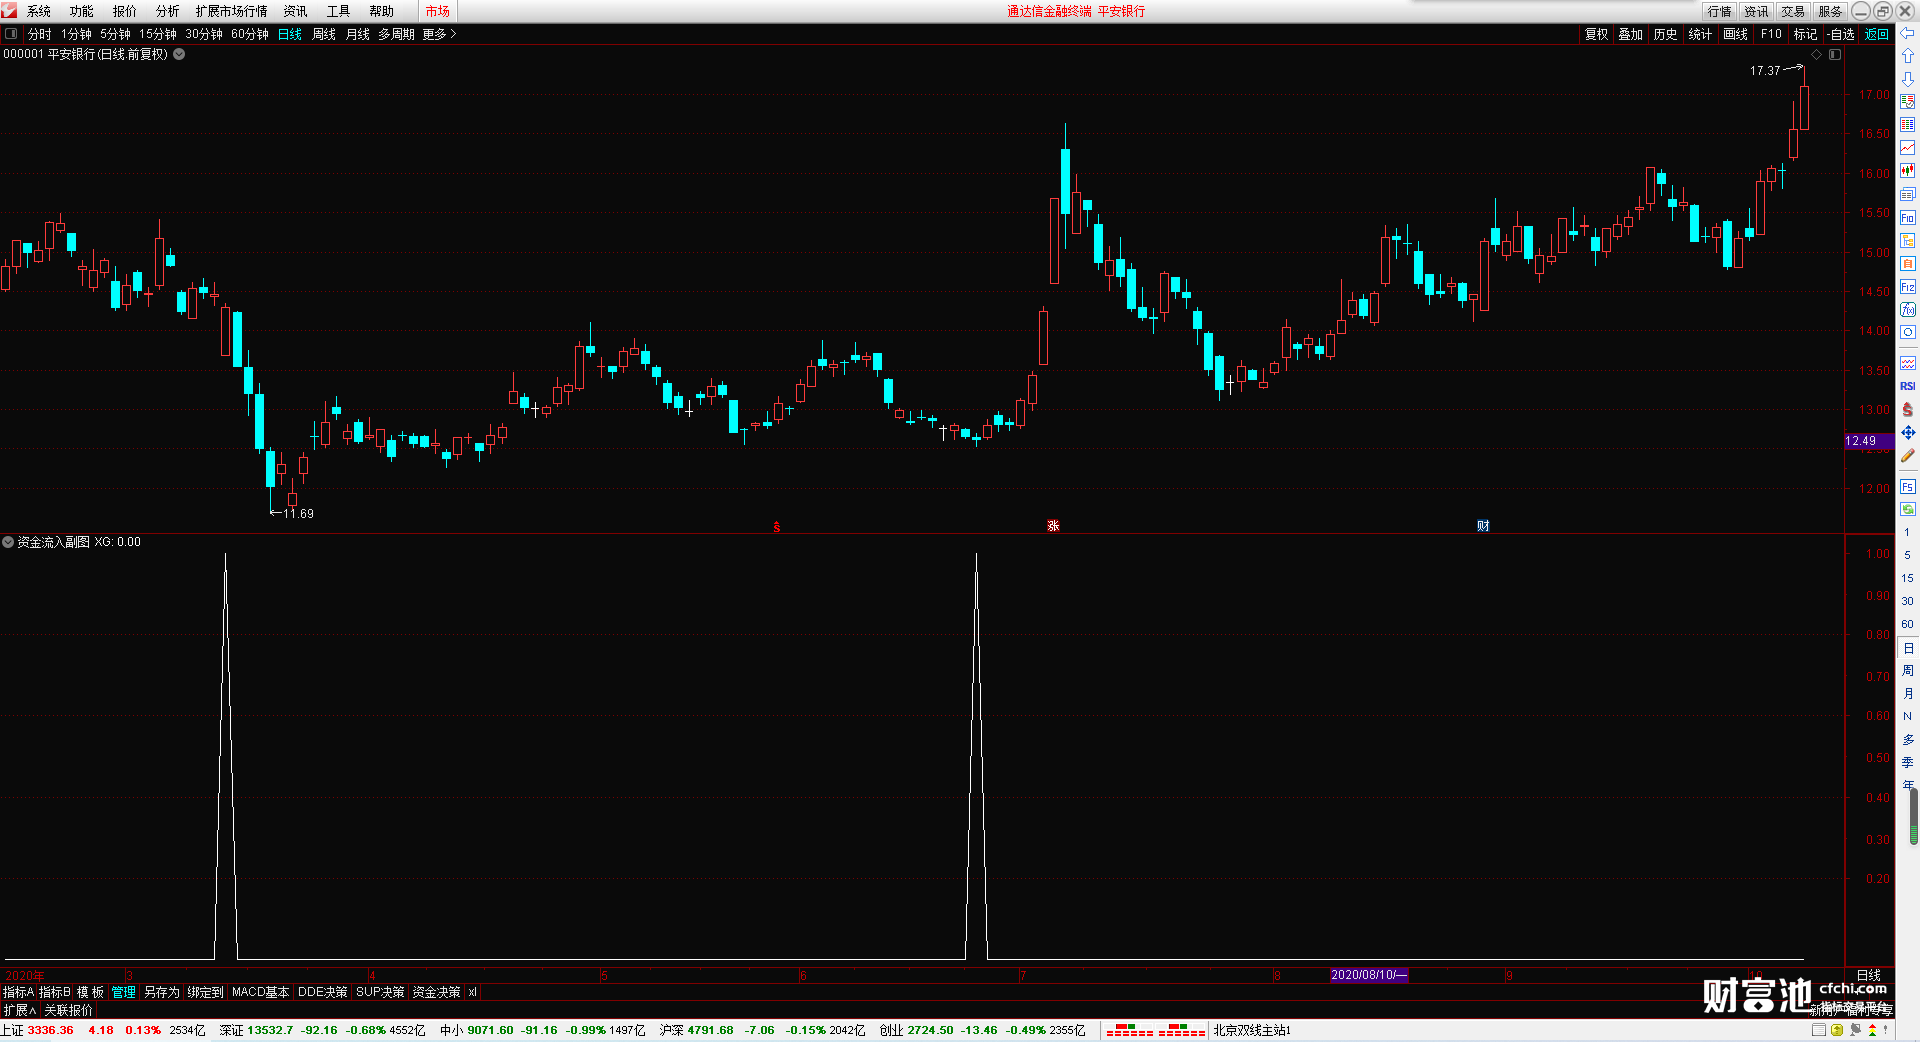This screenshot has height=1042, width=1920.
Task: Open the 多周期 multi-period view
Action: tap(396, 34)
